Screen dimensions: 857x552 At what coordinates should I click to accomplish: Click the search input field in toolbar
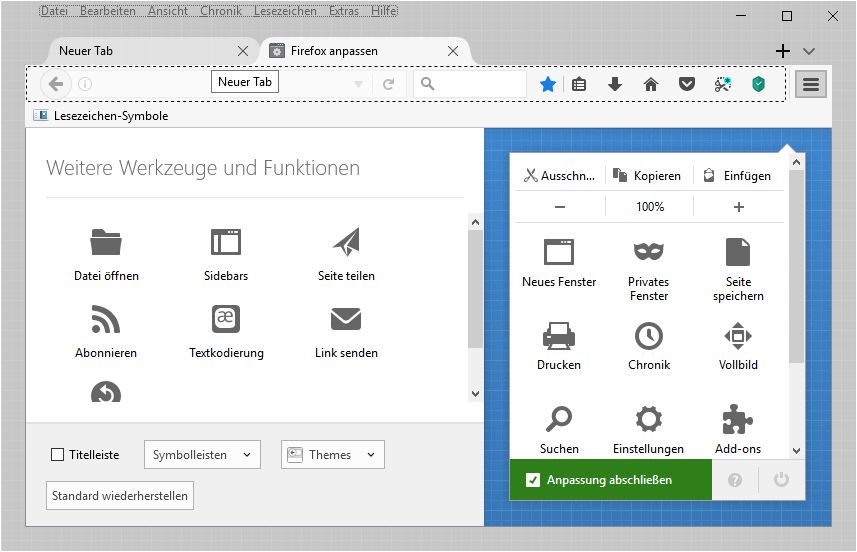(x=470, y=84)
